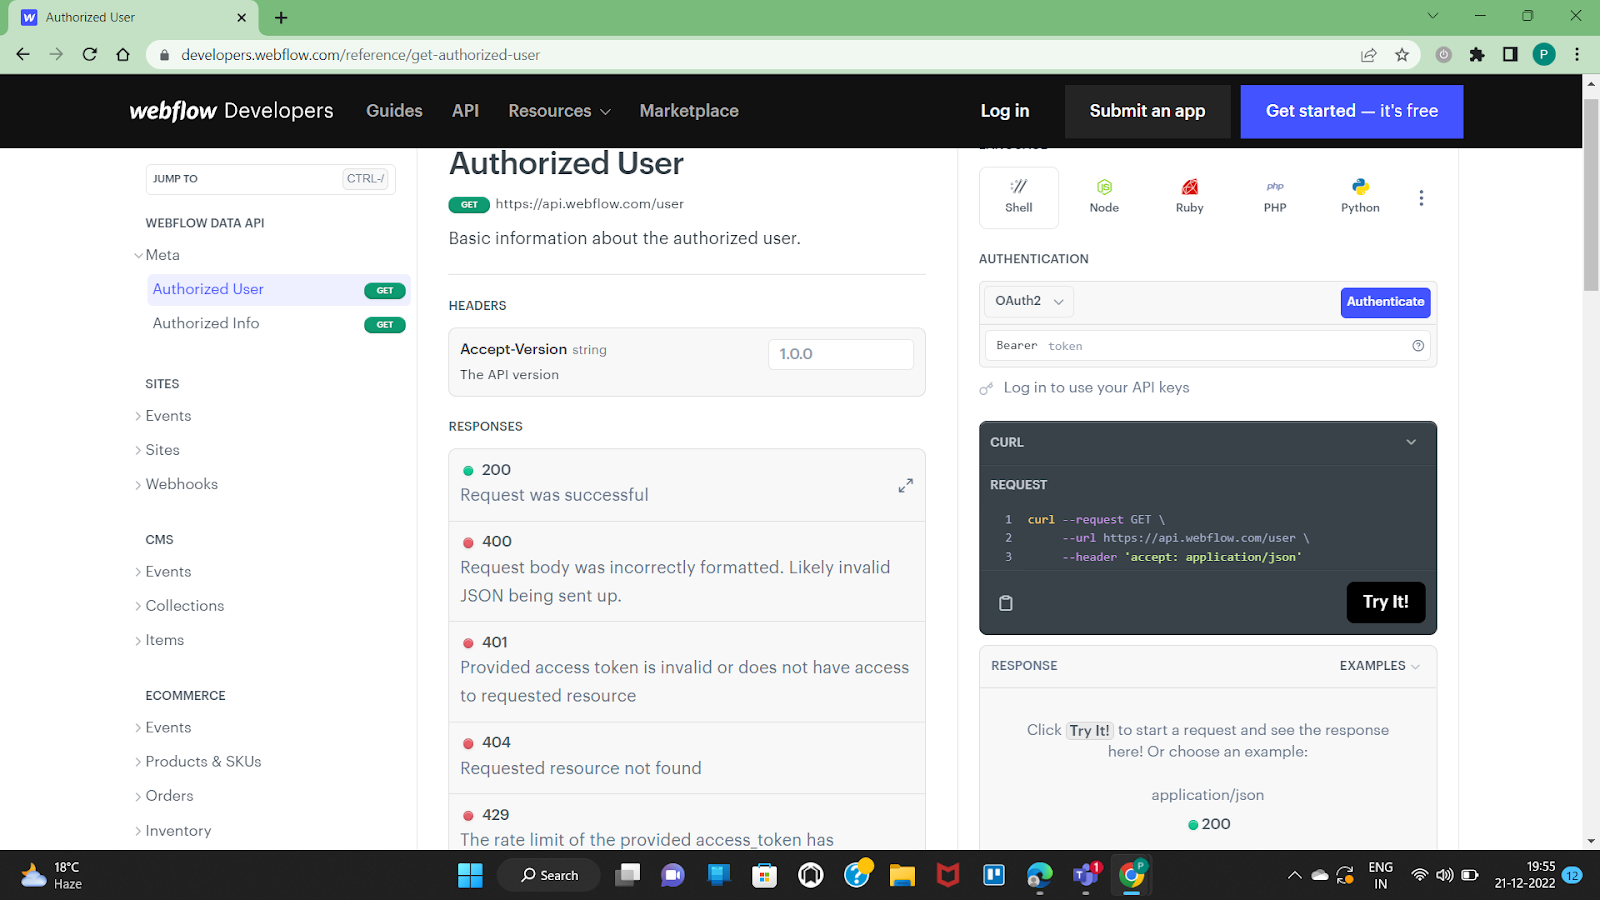Viewport: 1600px width, 900px height.
Task: Click the Accept-Version input field
Action: click(840, 354)
